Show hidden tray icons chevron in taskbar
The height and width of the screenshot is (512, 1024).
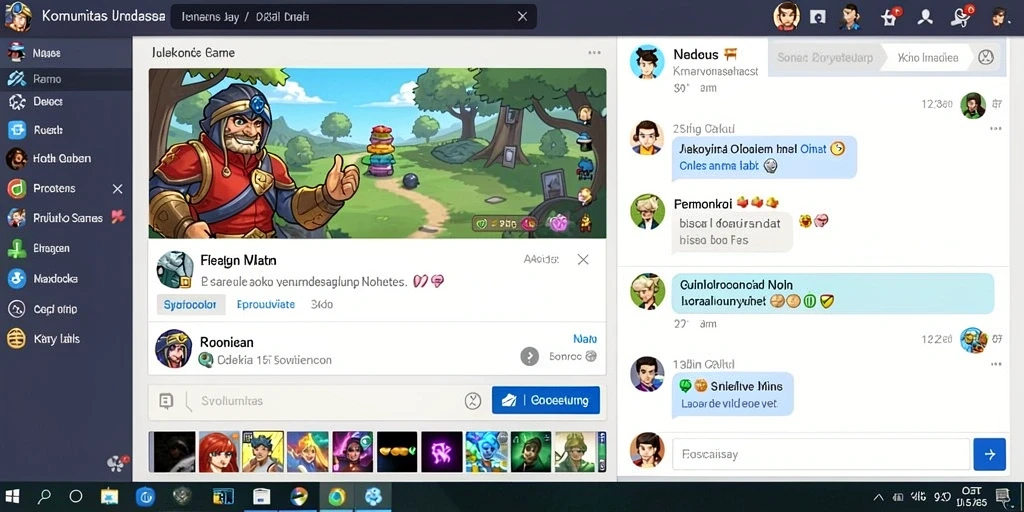click(x=878, y=497)
